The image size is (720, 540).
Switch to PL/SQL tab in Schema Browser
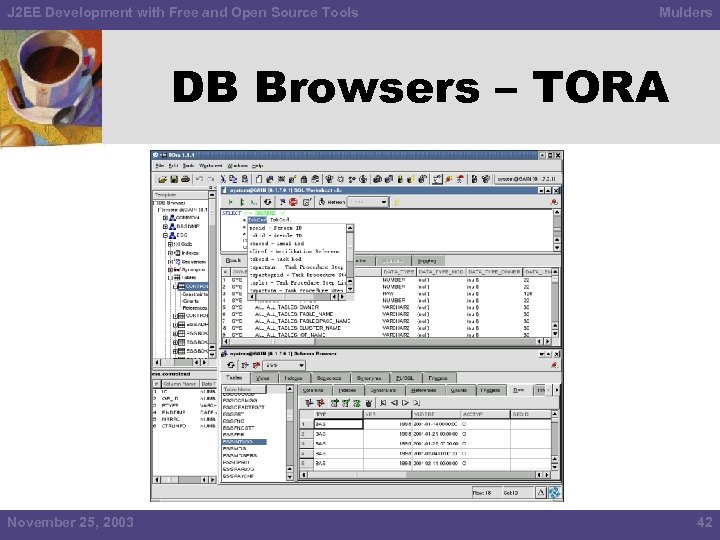405,378
